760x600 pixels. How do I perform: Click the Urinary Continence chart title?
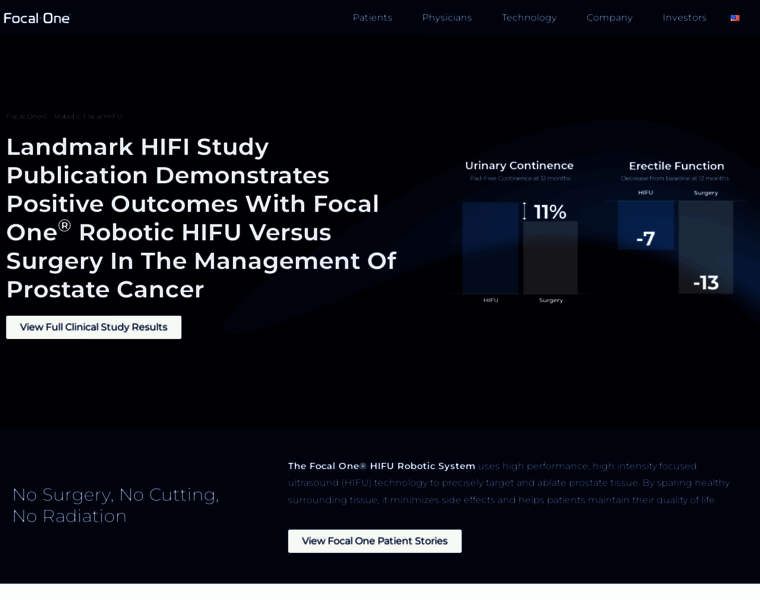(519, 166)
